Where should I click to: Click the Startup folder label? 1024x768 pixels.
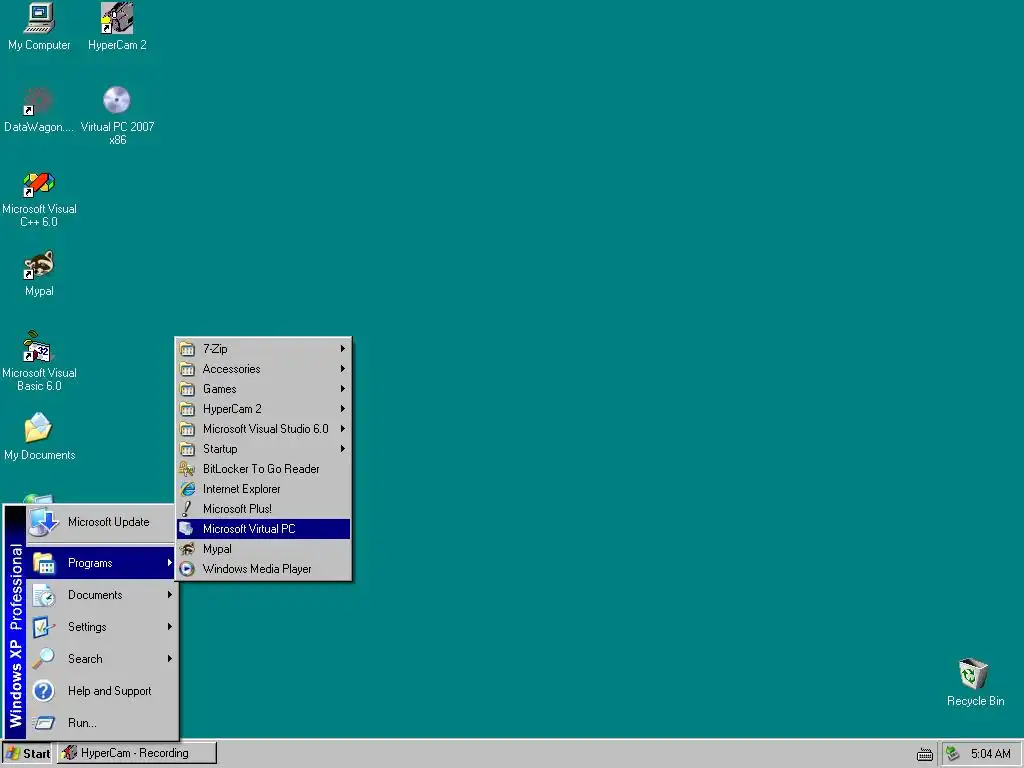(x=220, y=449)
